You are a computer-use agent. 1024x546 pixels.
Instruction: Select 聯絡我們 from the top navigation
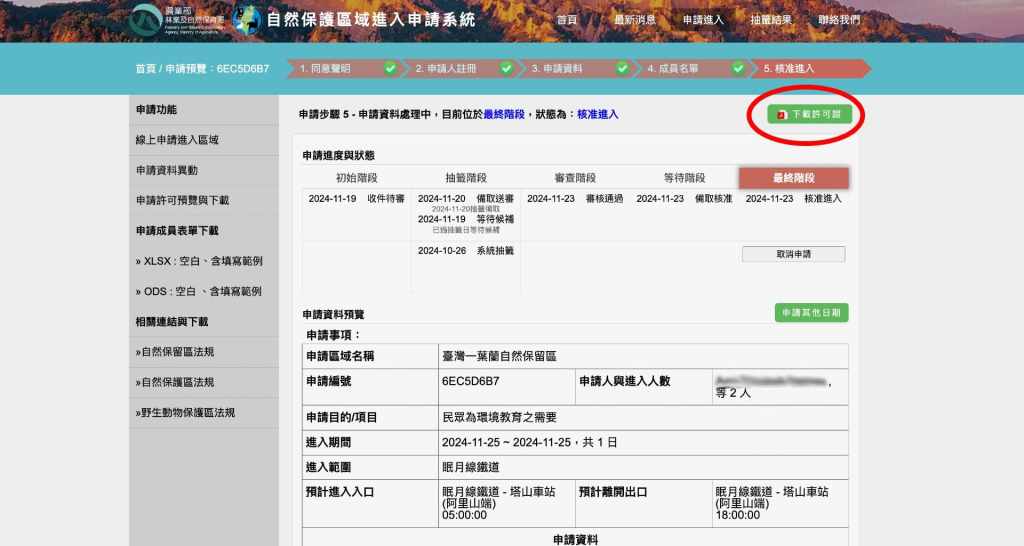point(838,20)
